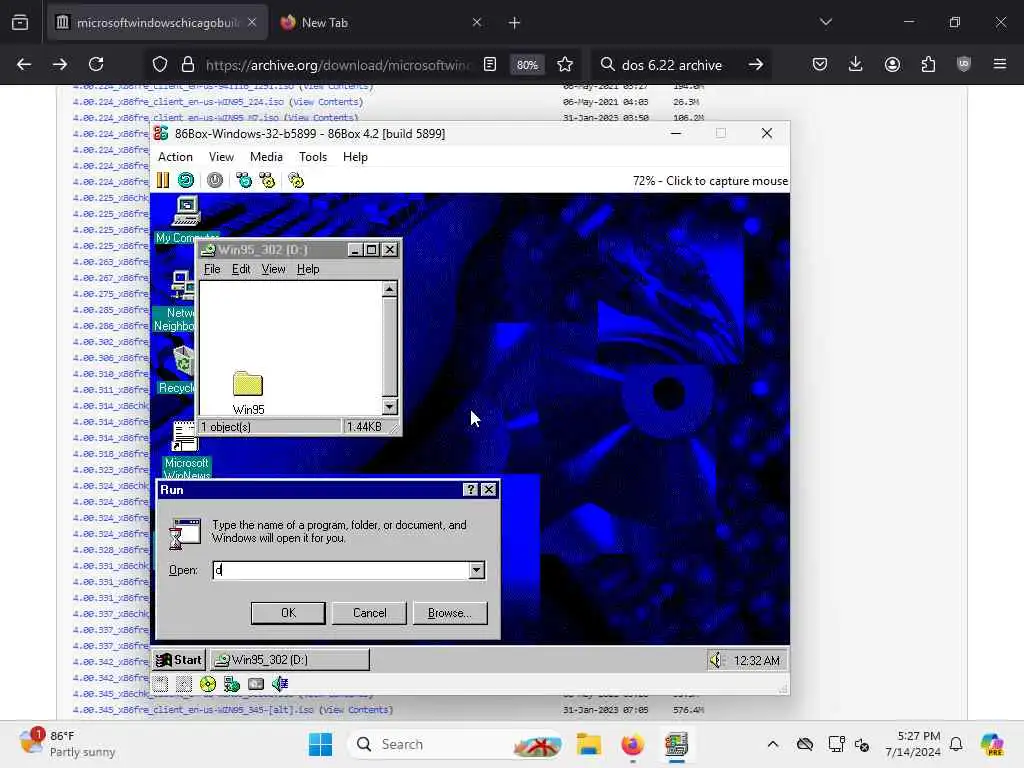Show hidden icons in Windows tray
Screen dimensions: 1024x768
tap(773, 744)
